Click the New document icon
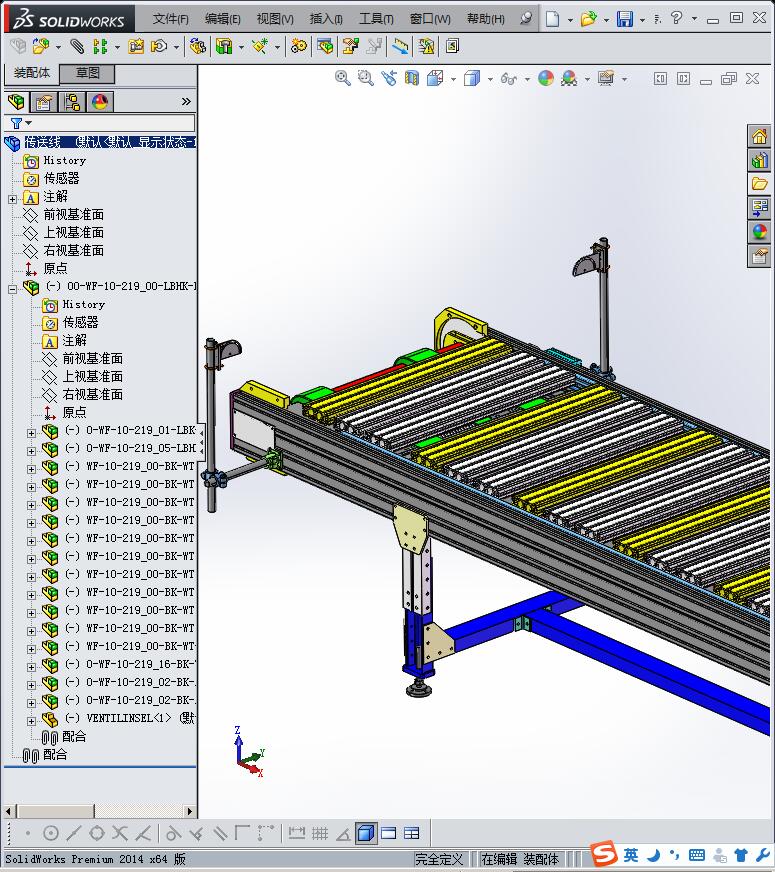This screenshot has height=872, width=775. click(552, 19)
